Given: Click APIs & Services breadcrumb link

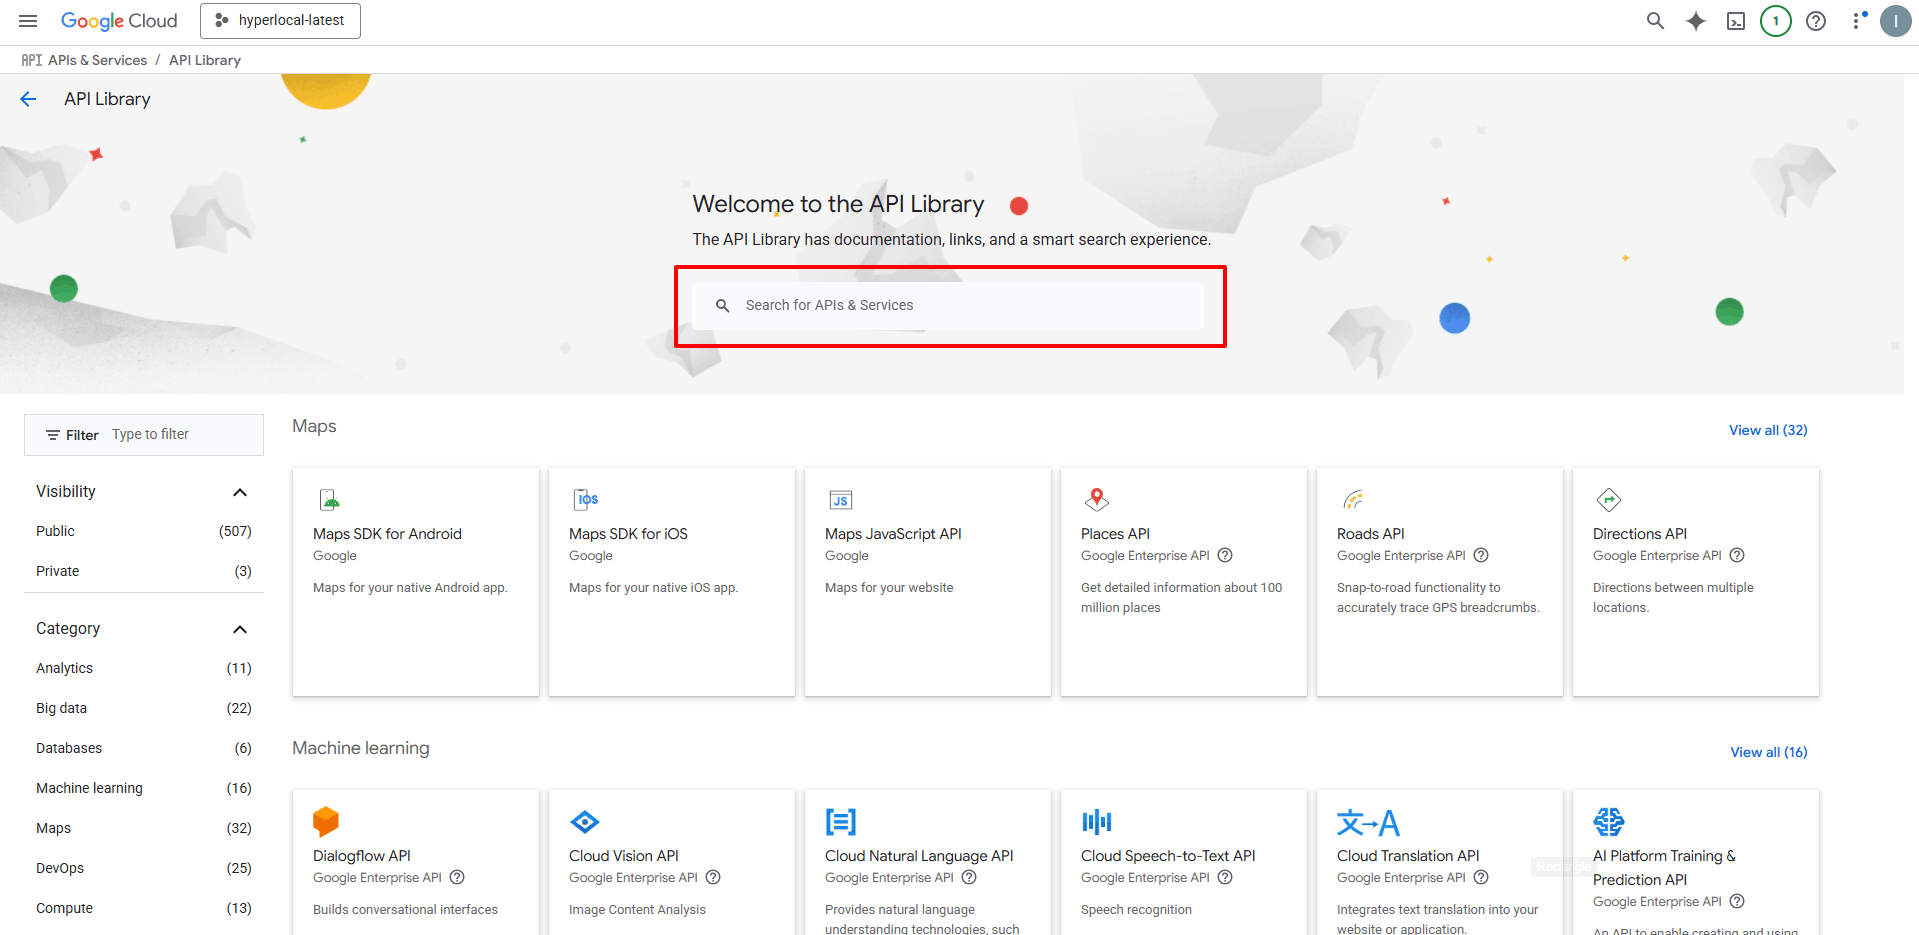Looking at the screenshot, I should click(97, 60).
